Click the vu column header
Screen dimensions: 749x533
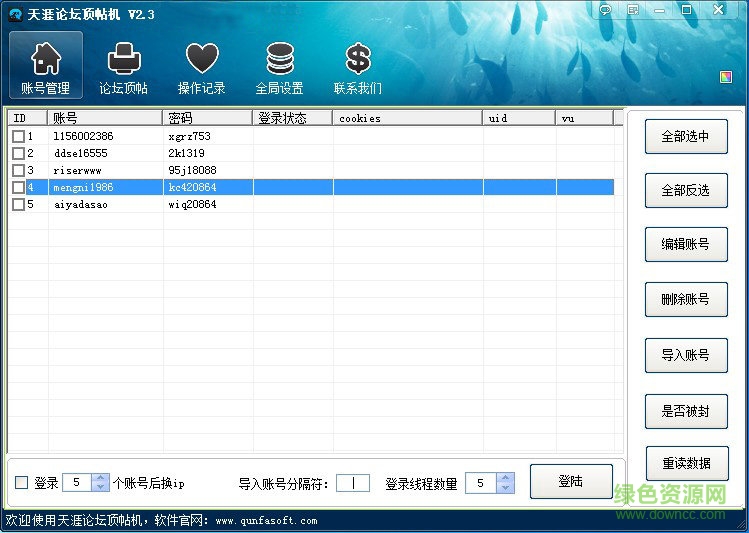click(584, 118)
